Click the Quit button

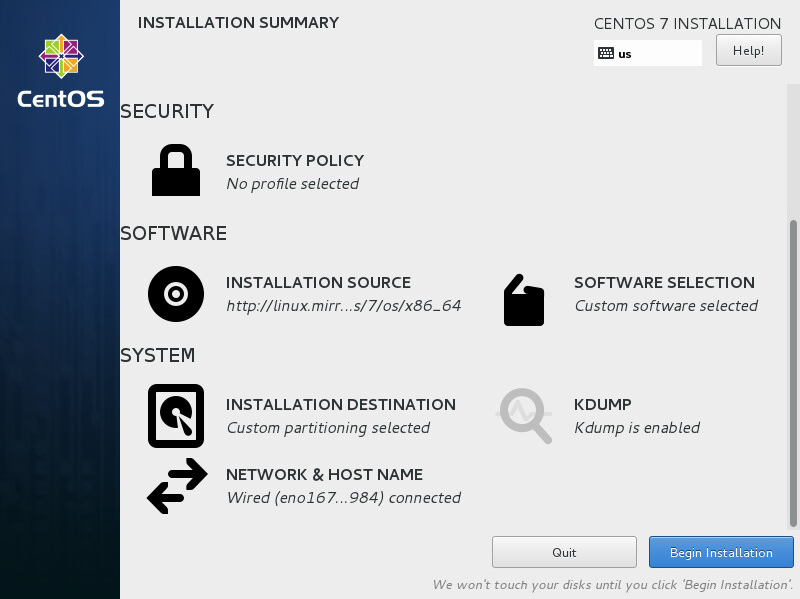[x=564, y=552]
